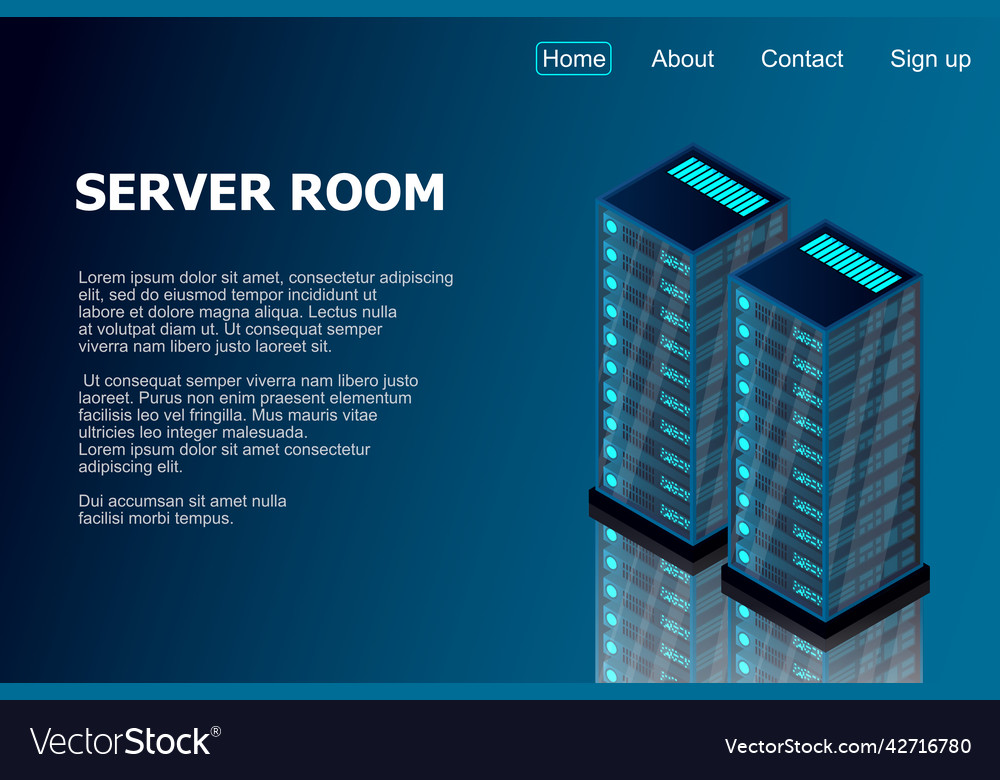
Task: Select the SERVER ROOM heading
Action: pos(260,192)
